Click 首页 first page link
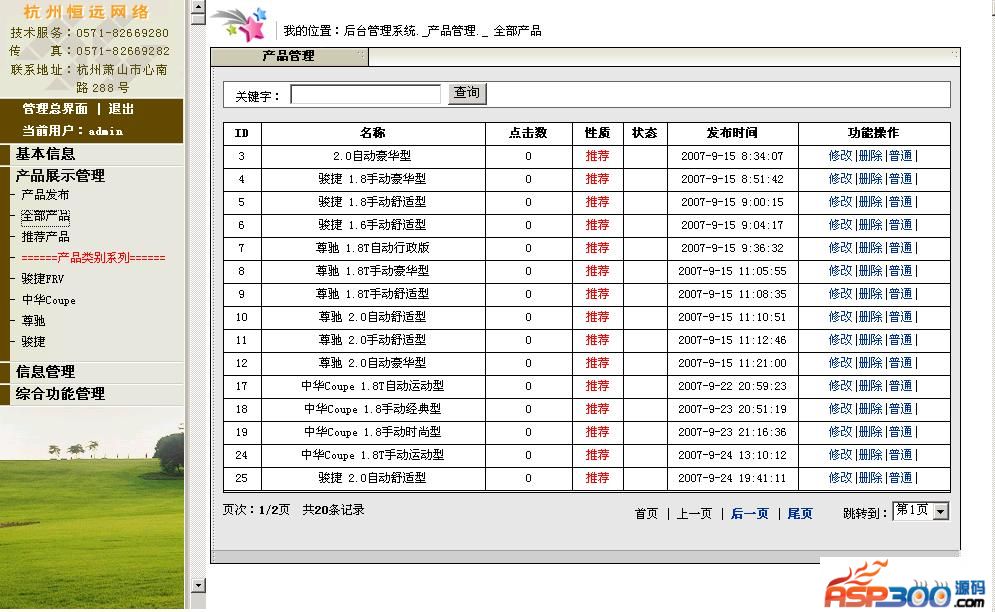Viewport: 995px width, 612px height. (x=646, y=514)
